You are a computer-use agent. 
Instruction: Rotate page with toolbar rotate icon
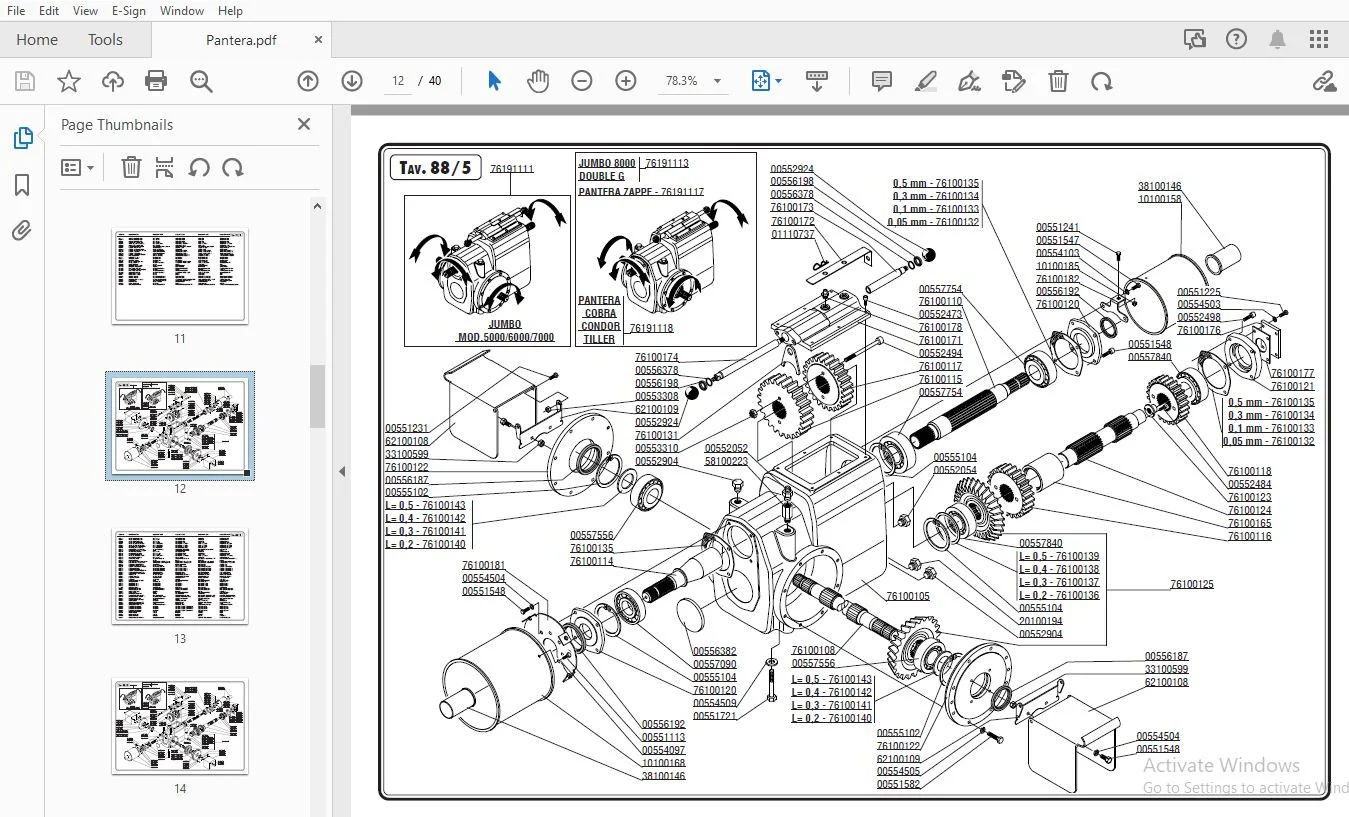coord(1102,81)
